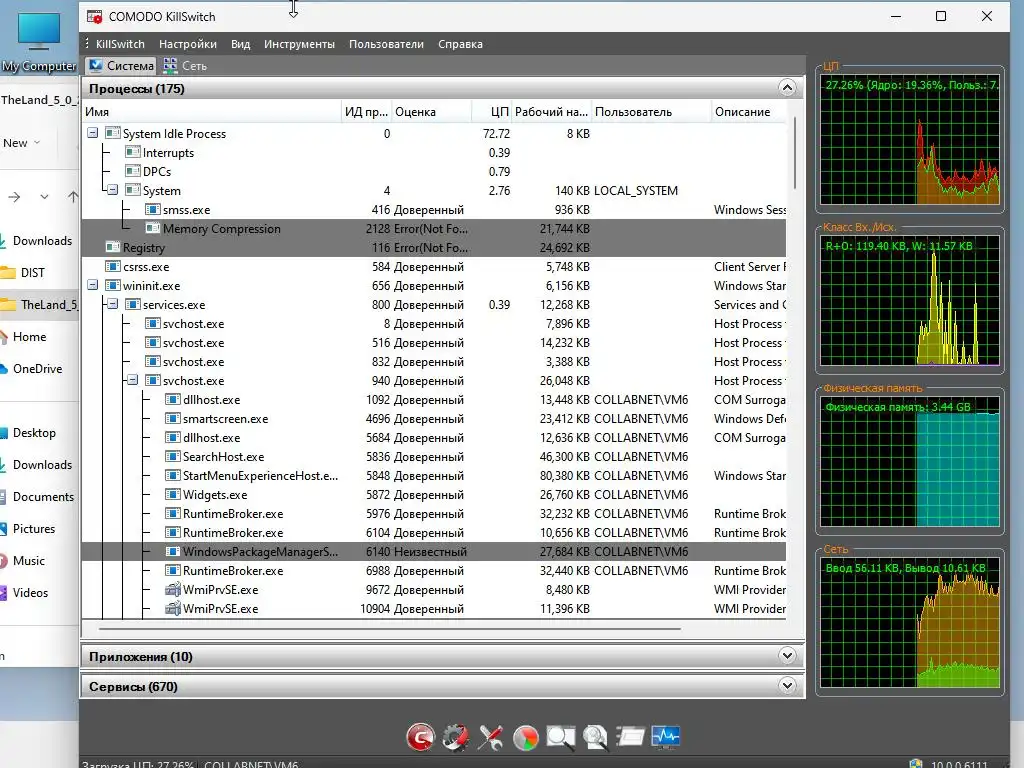Sort by Описание column header

[x=749, y=112]
